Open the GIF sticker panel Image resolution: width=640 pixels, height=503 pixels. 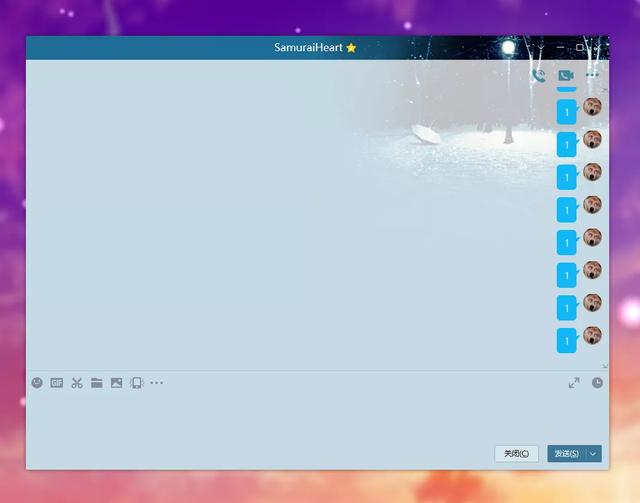pyautogui.click(x=57, y=383)
